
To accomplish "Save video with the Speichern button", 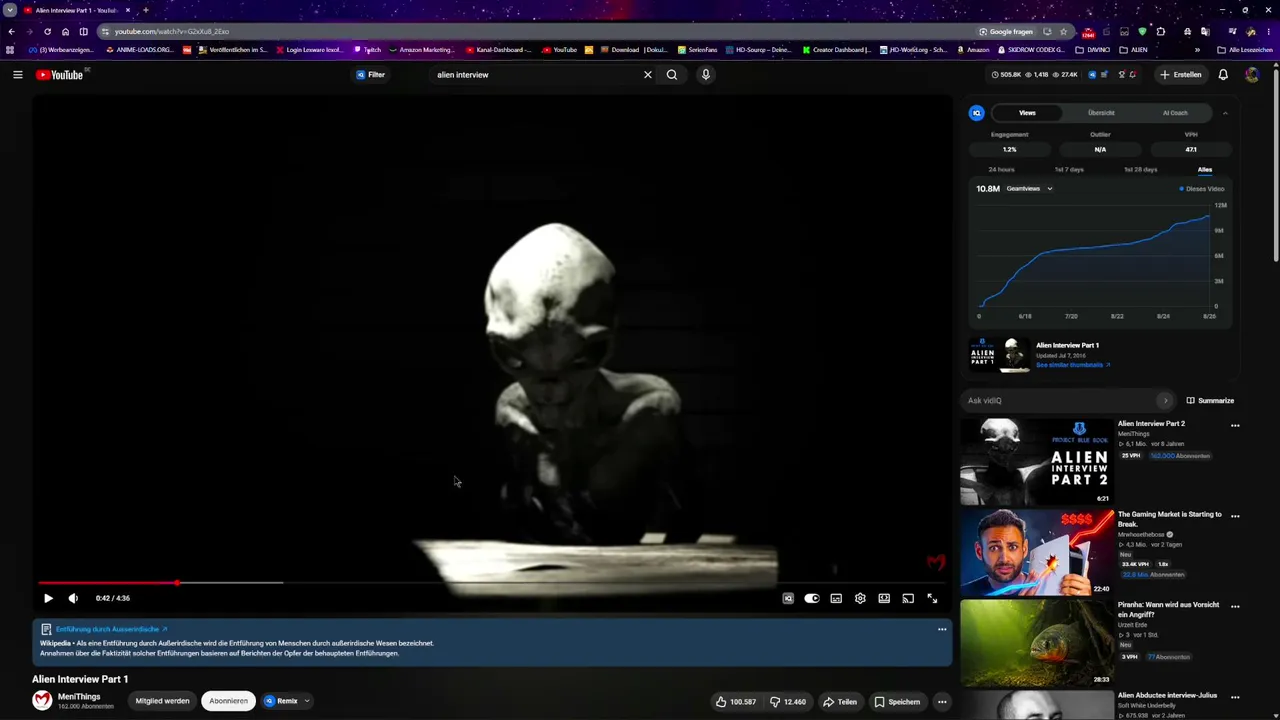I will coord(897,702).
